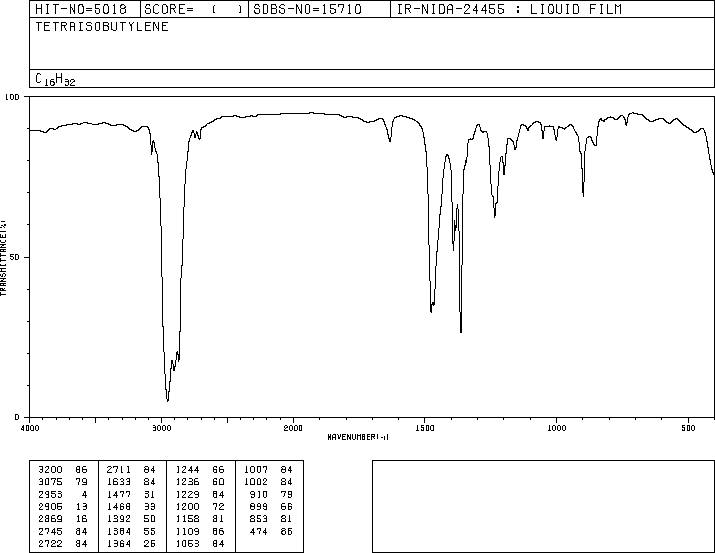Select peak table entry 1633
The width and height of the screenshot is (715, 553).
[119, 482]
